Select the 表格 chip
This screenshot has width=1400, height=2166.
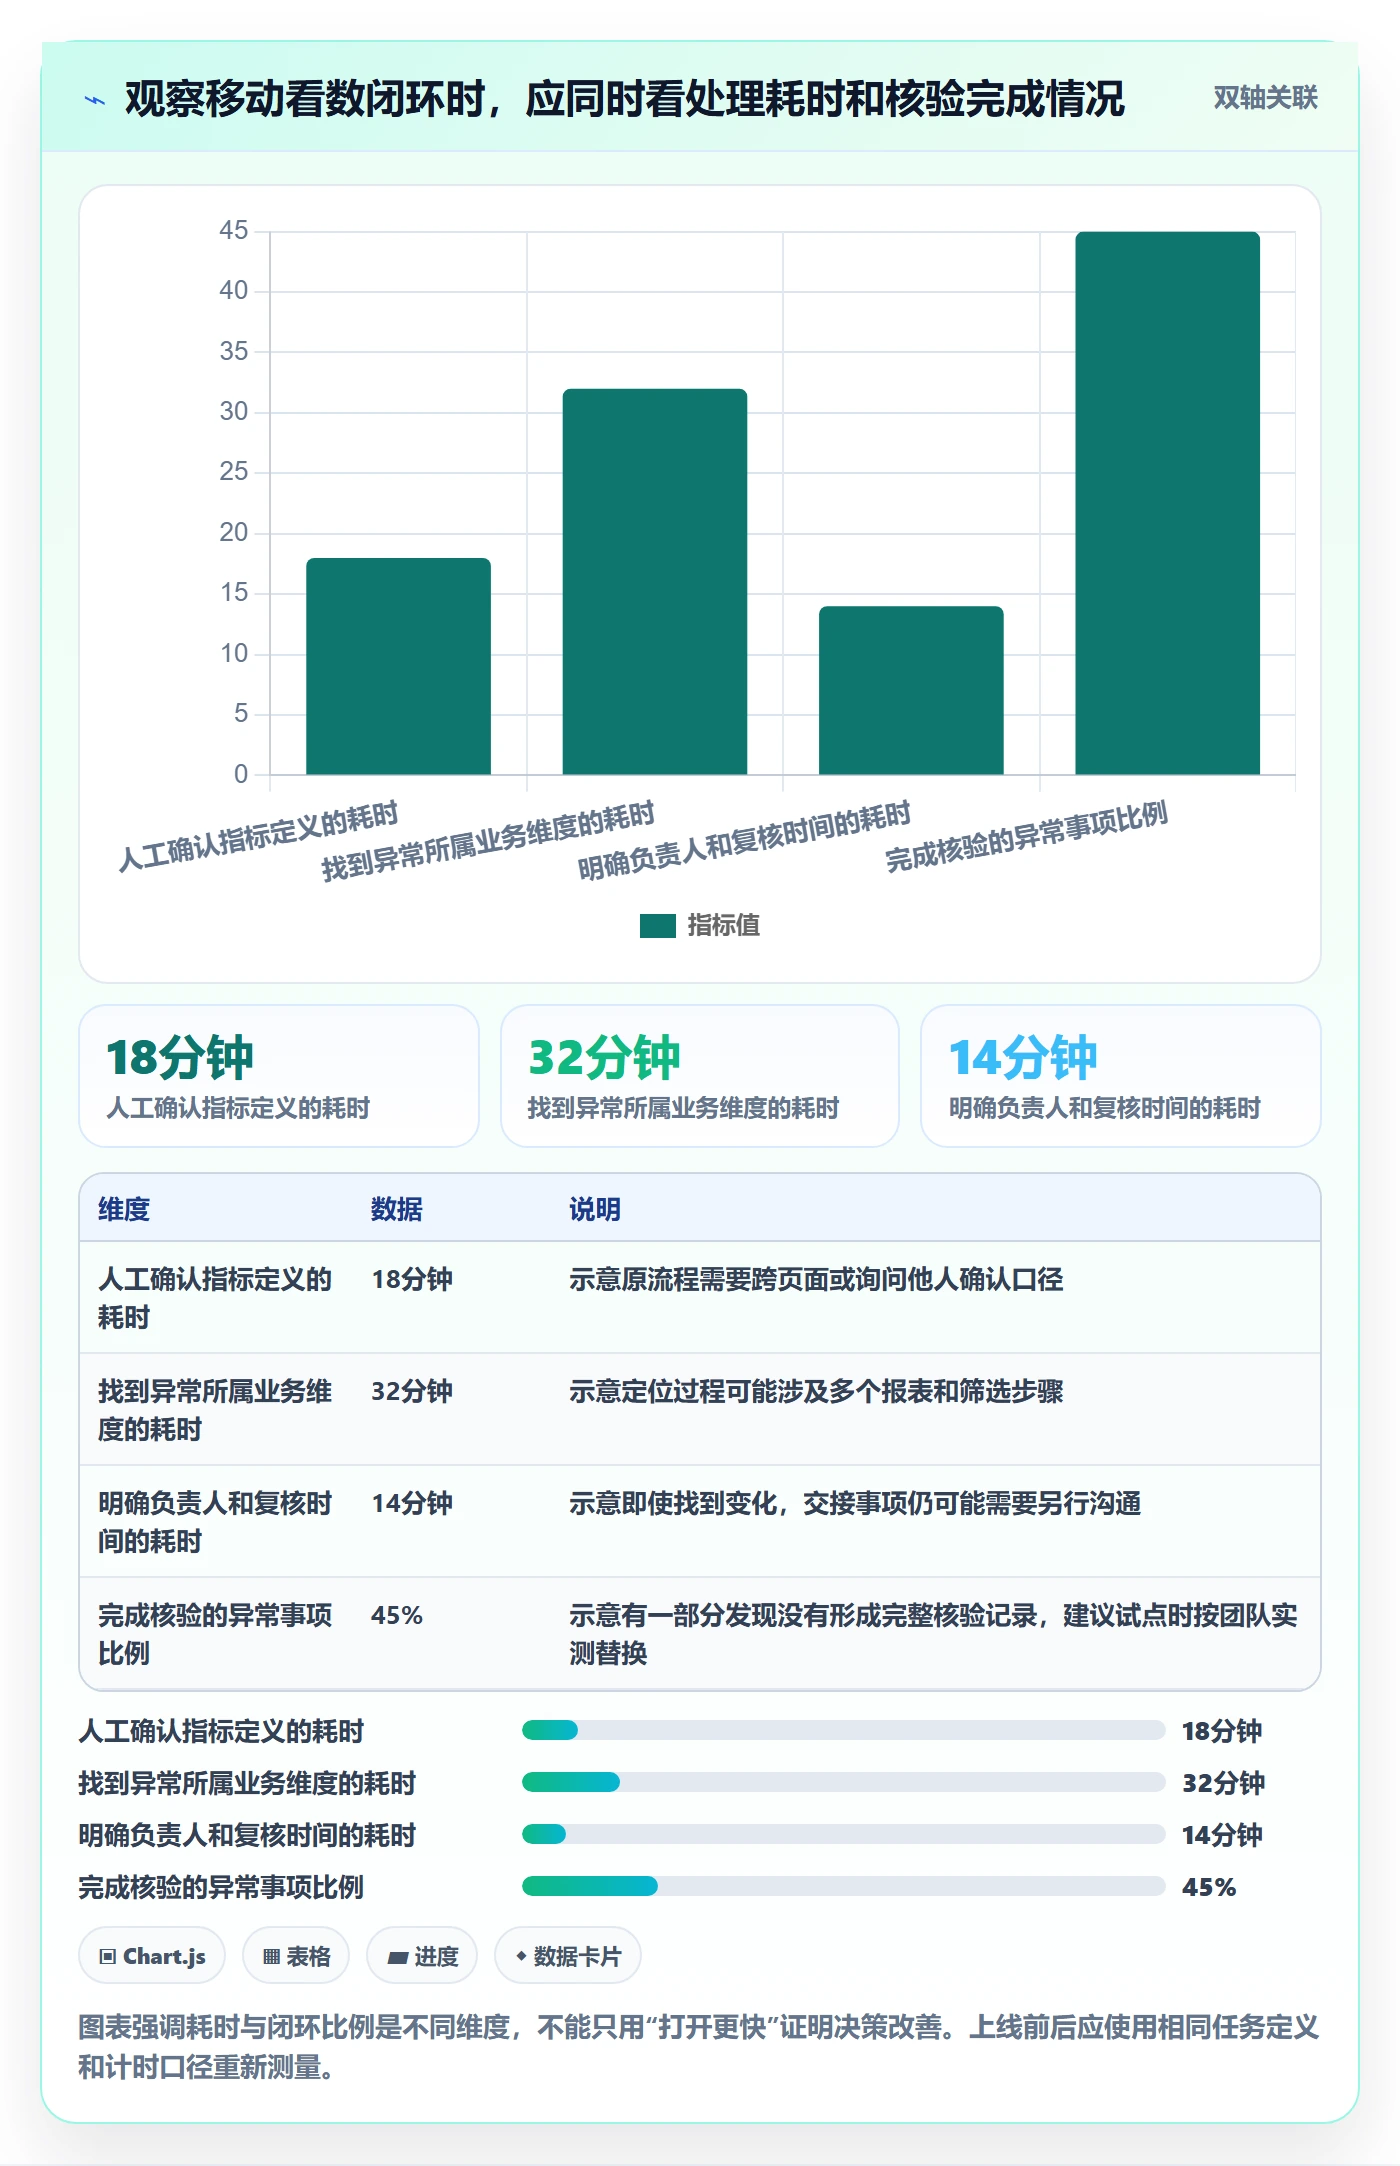[296, 1955]
